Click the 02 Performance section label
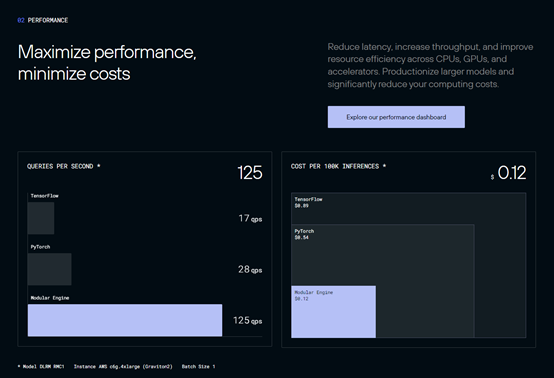 coord(43,20)
